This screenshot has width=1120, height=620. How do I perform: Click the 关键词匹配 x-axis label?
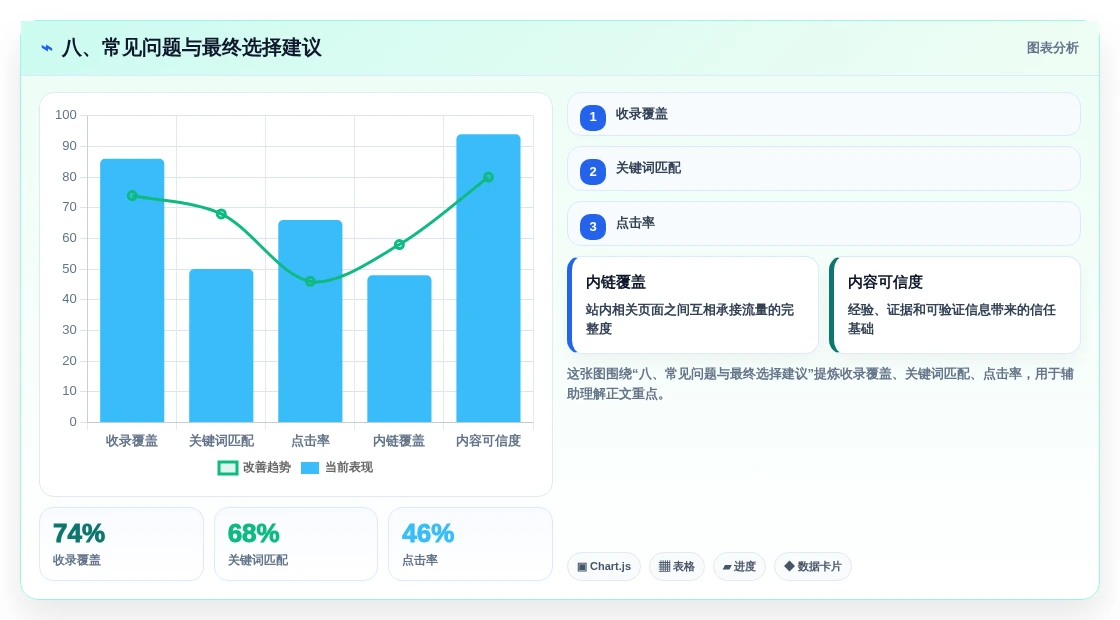click(x=221, y=441)
